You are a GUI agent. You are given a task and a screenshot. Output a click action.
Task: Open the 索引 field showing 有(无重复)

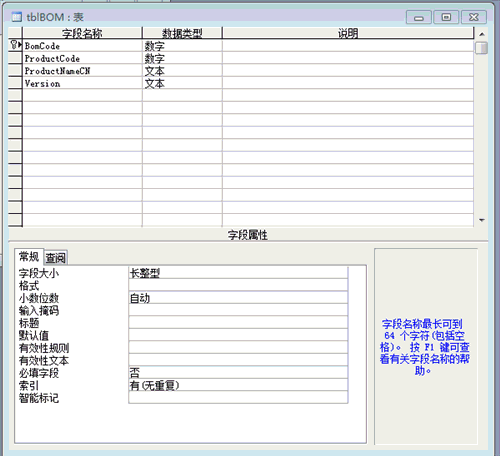[x=238, y=385]
